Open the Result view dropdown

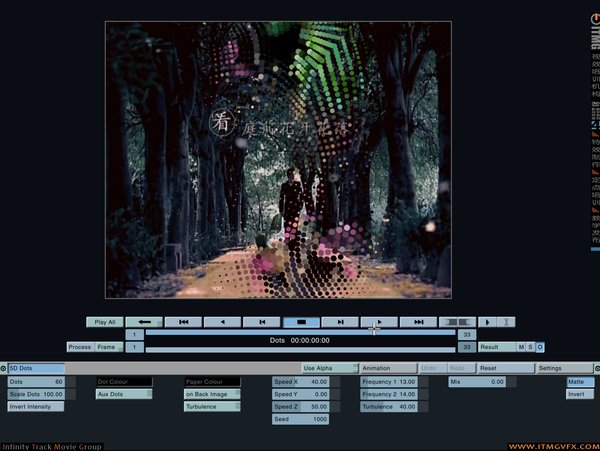pyautogui.click(x=497, y=347)
